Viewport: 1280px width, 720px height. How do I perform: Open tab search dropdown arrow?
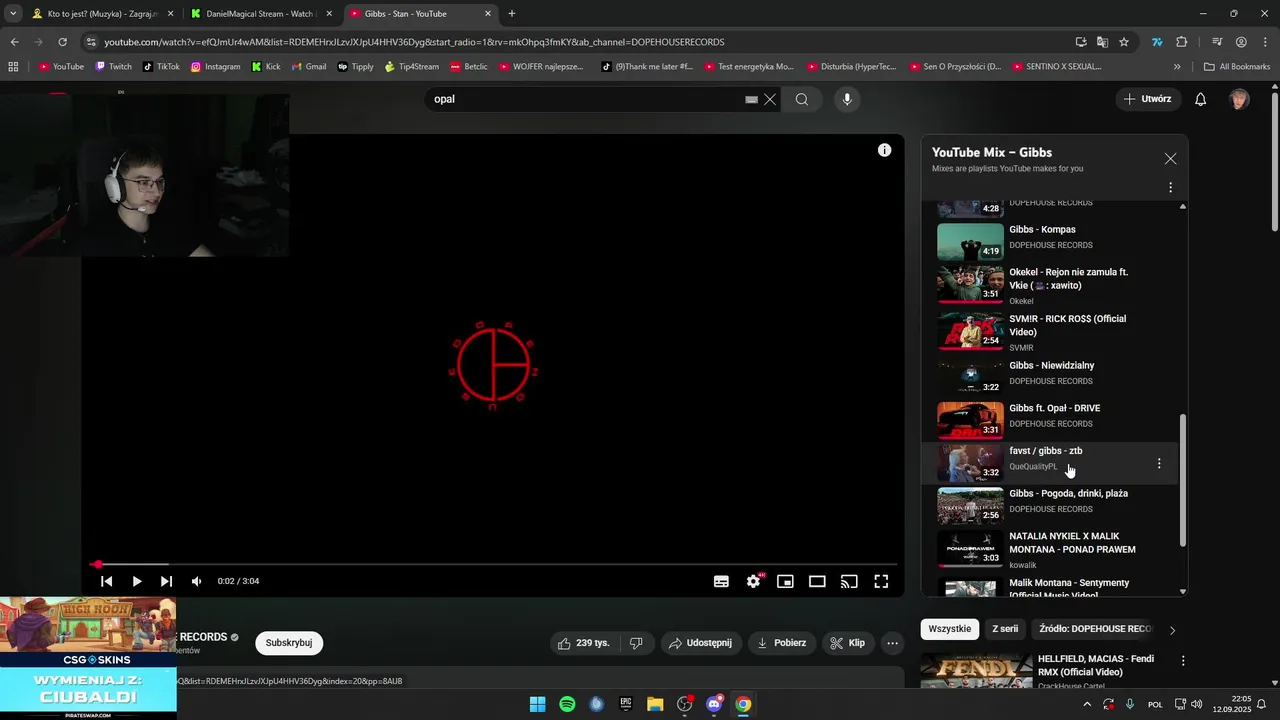coord(12,14)
